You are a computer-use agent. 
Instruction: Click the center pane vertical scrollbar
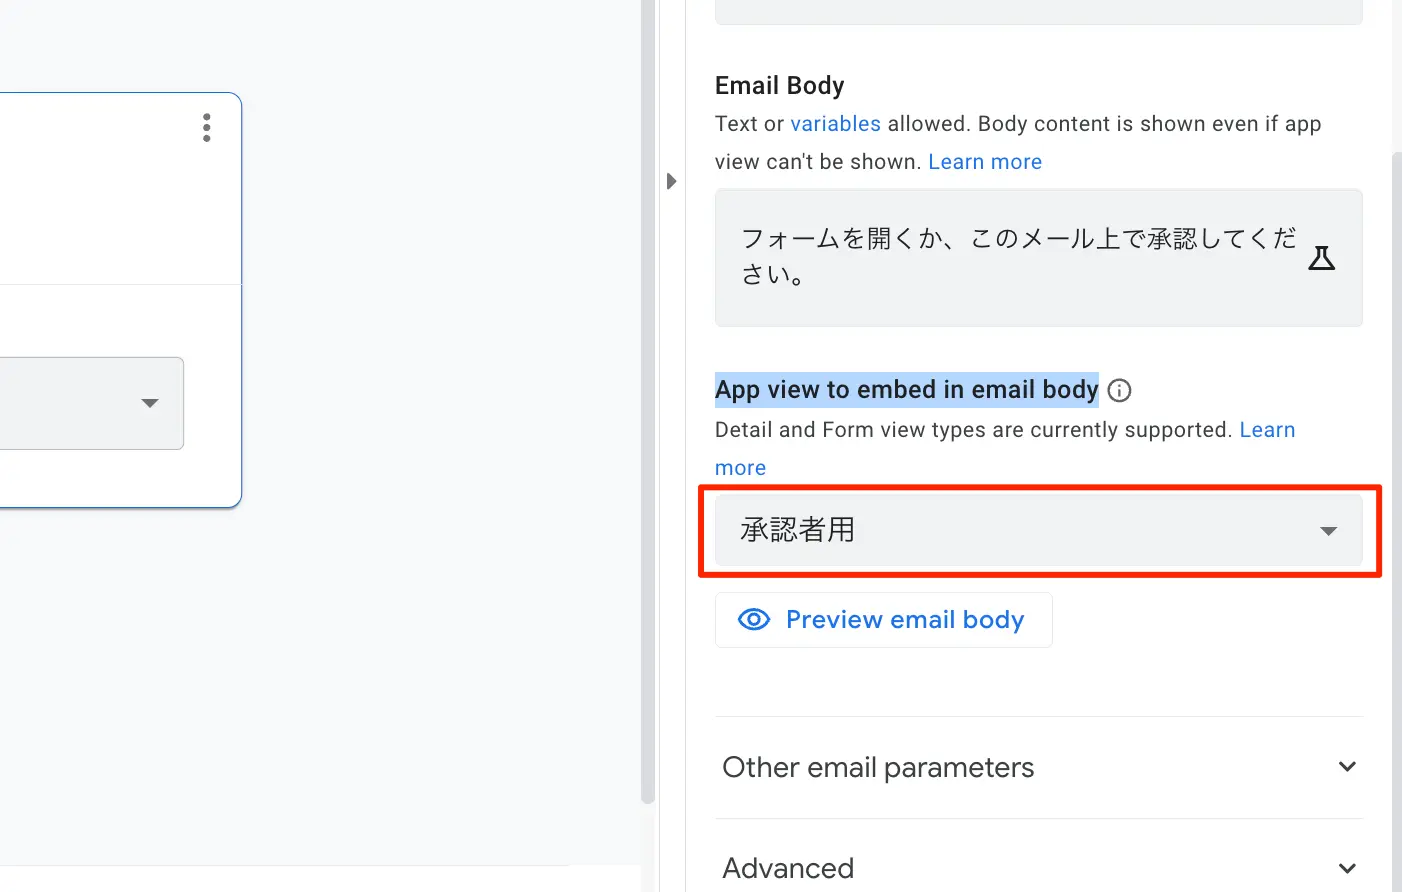pos(648,400)
